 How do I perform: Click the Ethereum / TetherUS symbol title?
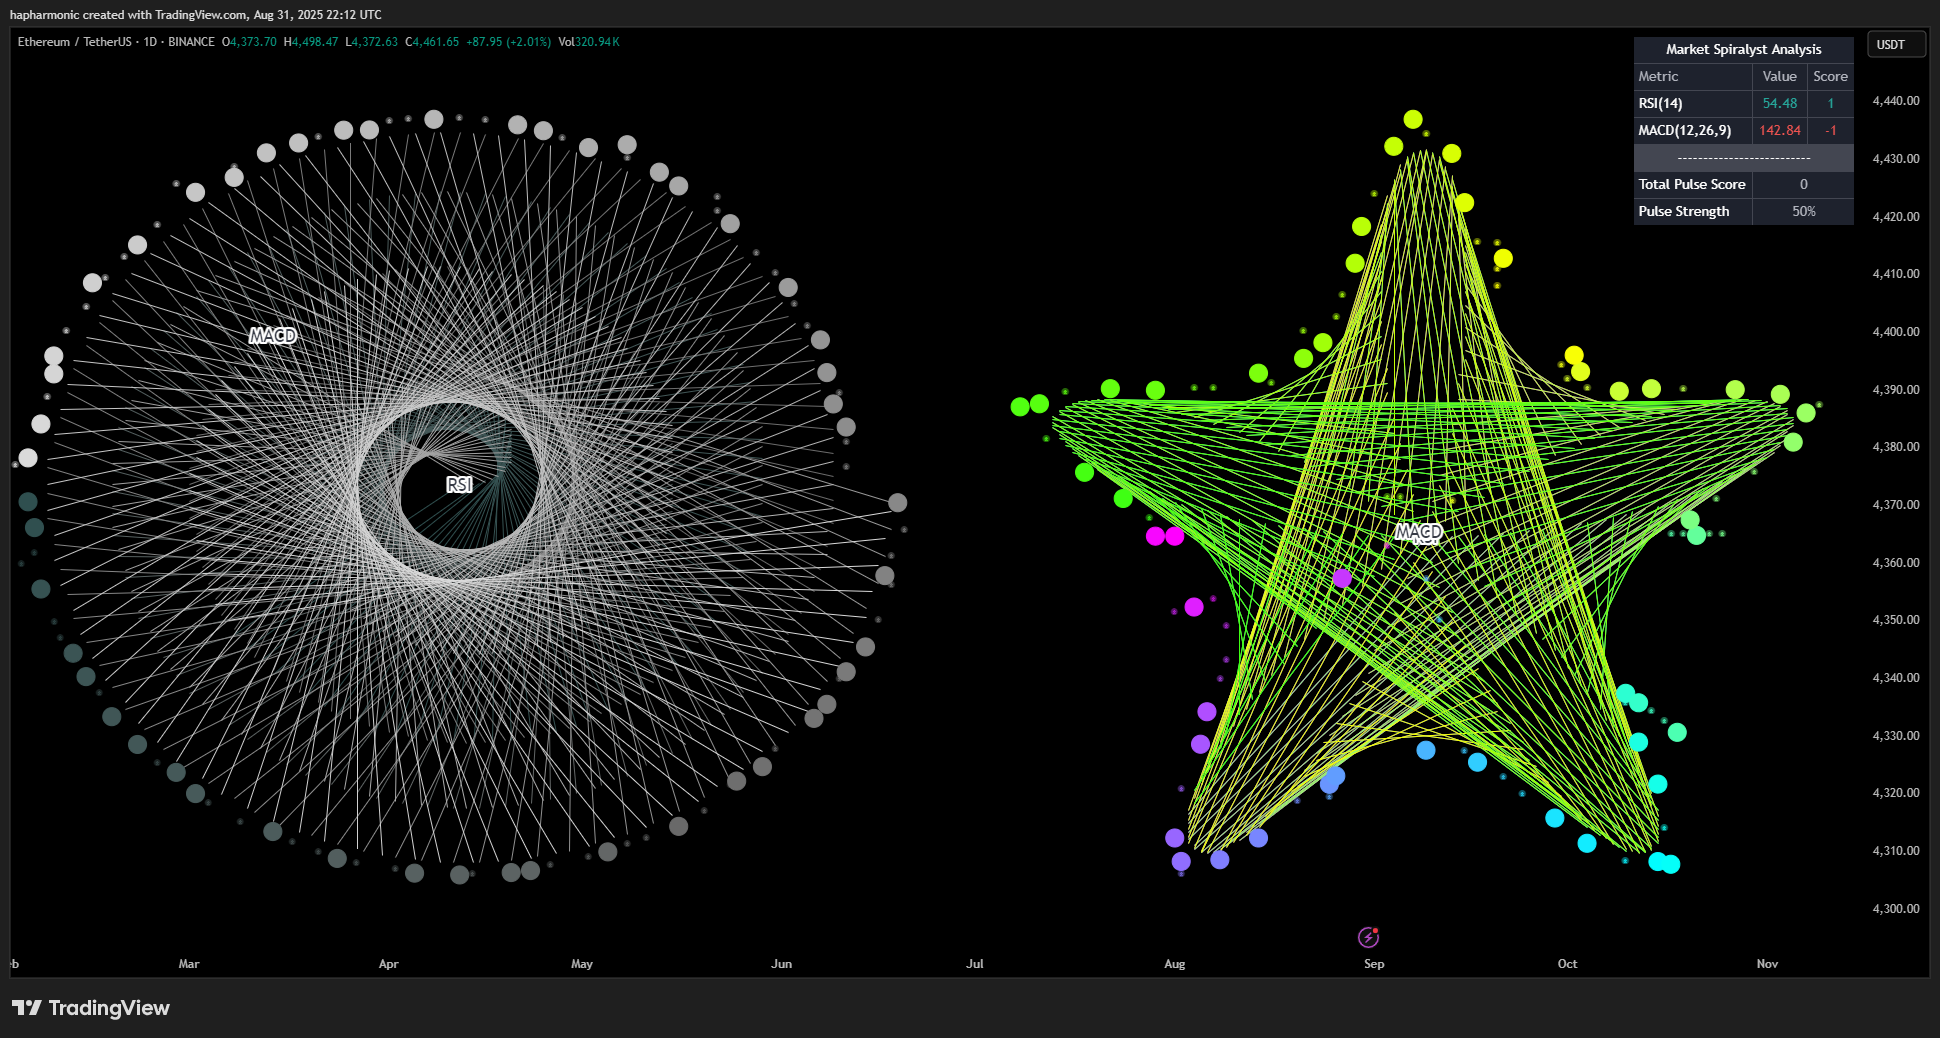click(x=74, y=42)
